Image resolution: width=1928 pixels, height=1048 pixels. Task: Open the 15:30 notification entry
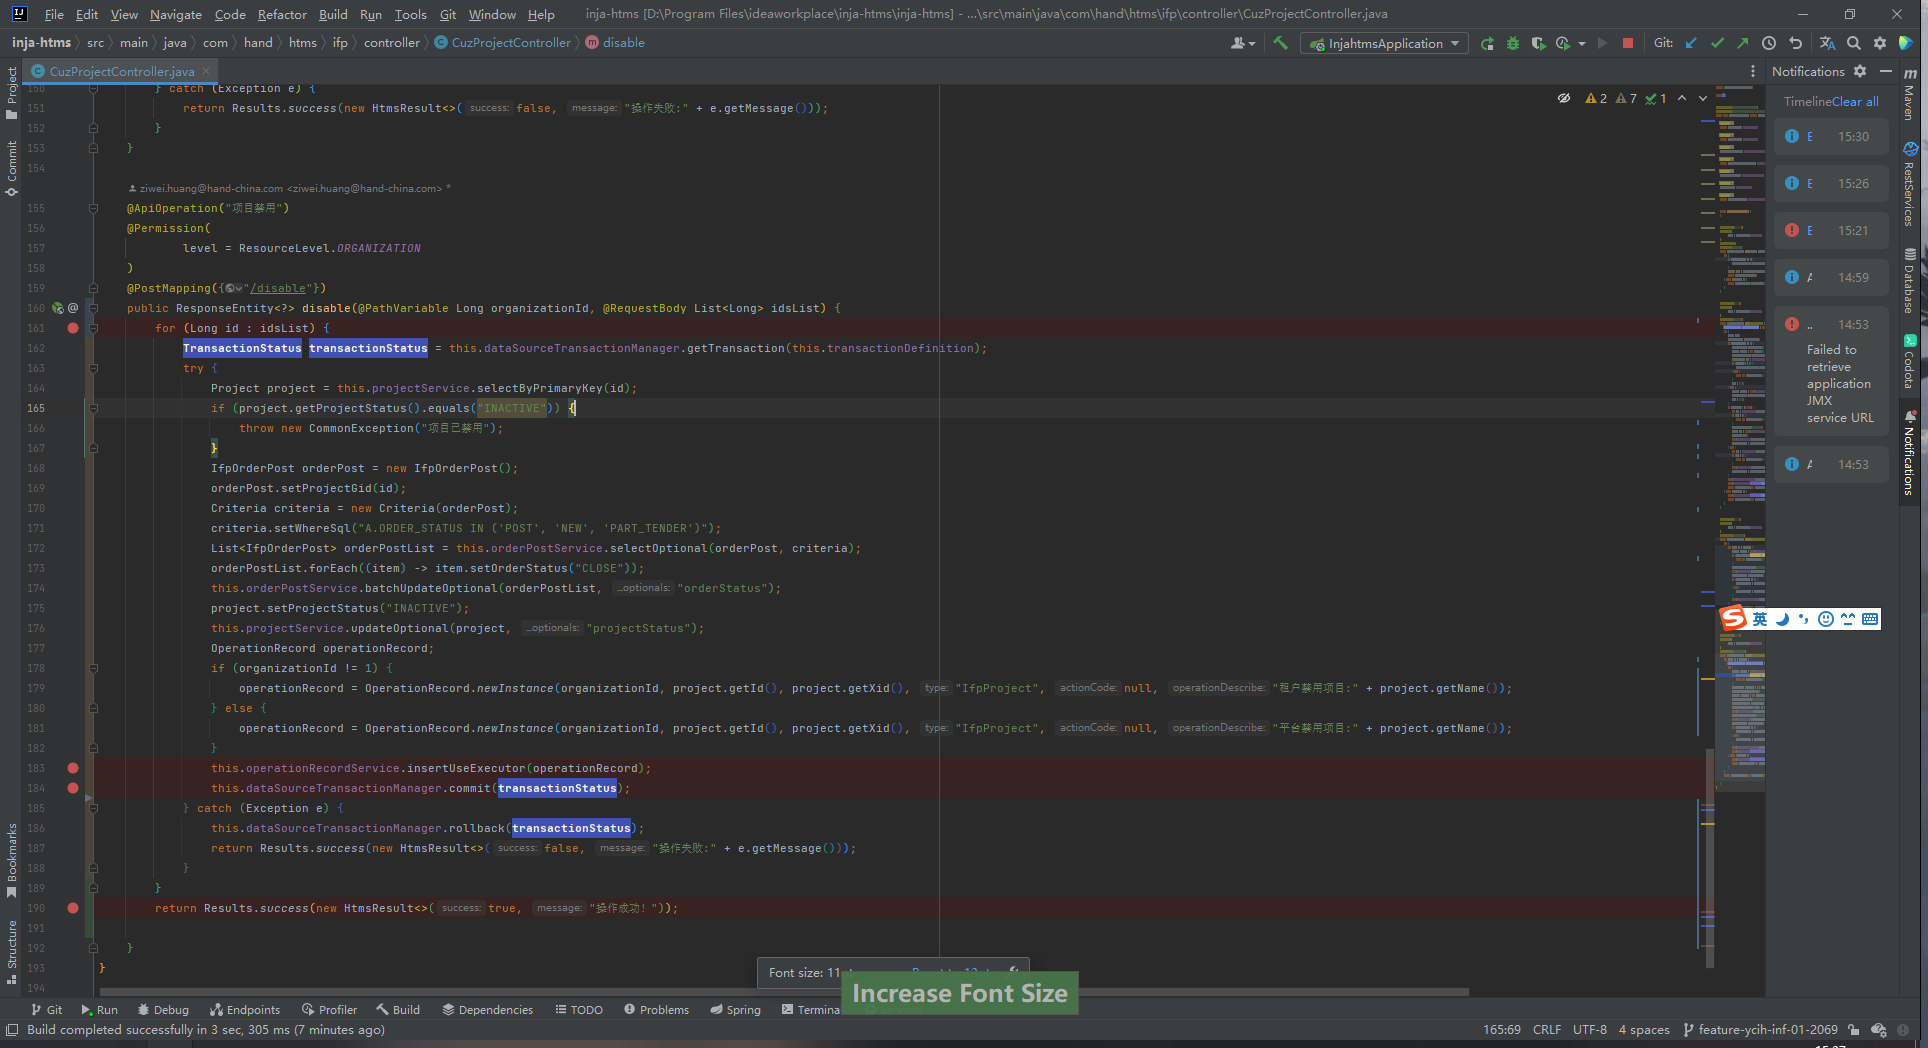click(x=1831, y=137)
